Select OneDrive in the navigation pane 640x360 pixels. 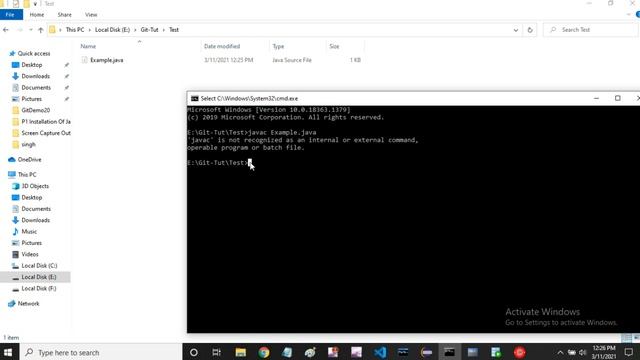pyautogui.click(x=29, y=160)
